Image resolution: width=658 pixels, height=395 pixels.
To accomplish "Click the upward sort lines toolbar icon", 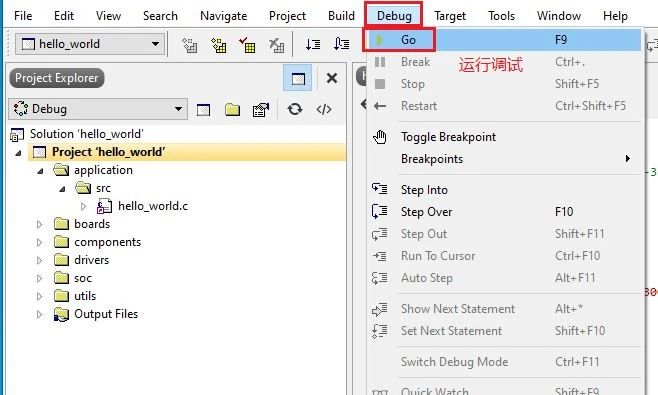I will click(342, 44).
